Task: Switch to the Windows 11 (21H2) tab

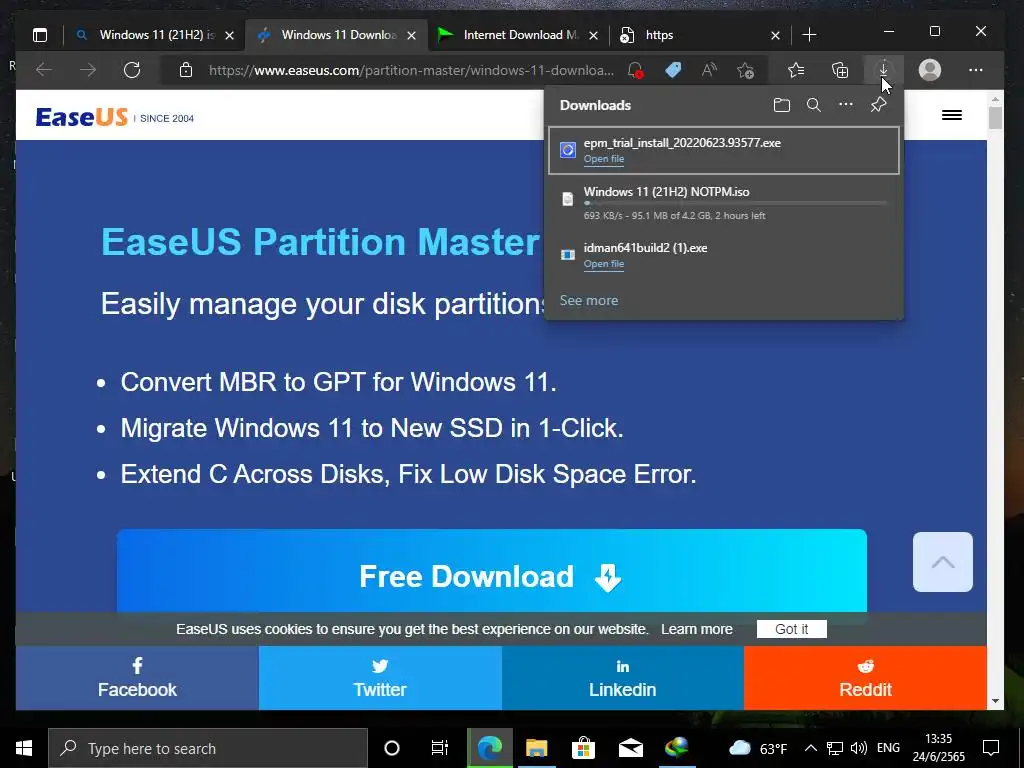Action: 155,35
